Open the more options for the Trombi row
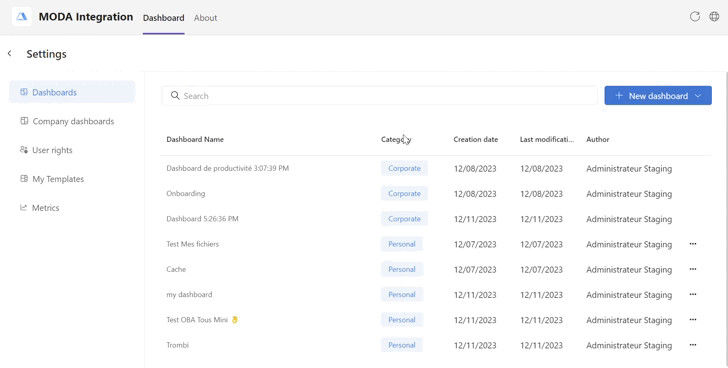 (x=693, y=344)
